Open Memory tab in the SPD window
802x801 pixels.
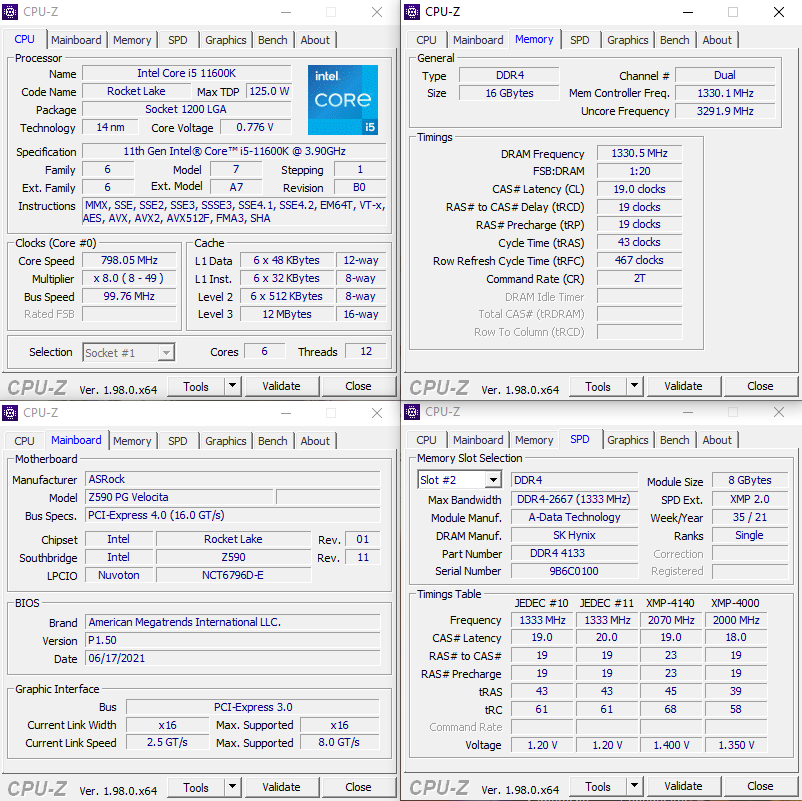pos(534,440)
